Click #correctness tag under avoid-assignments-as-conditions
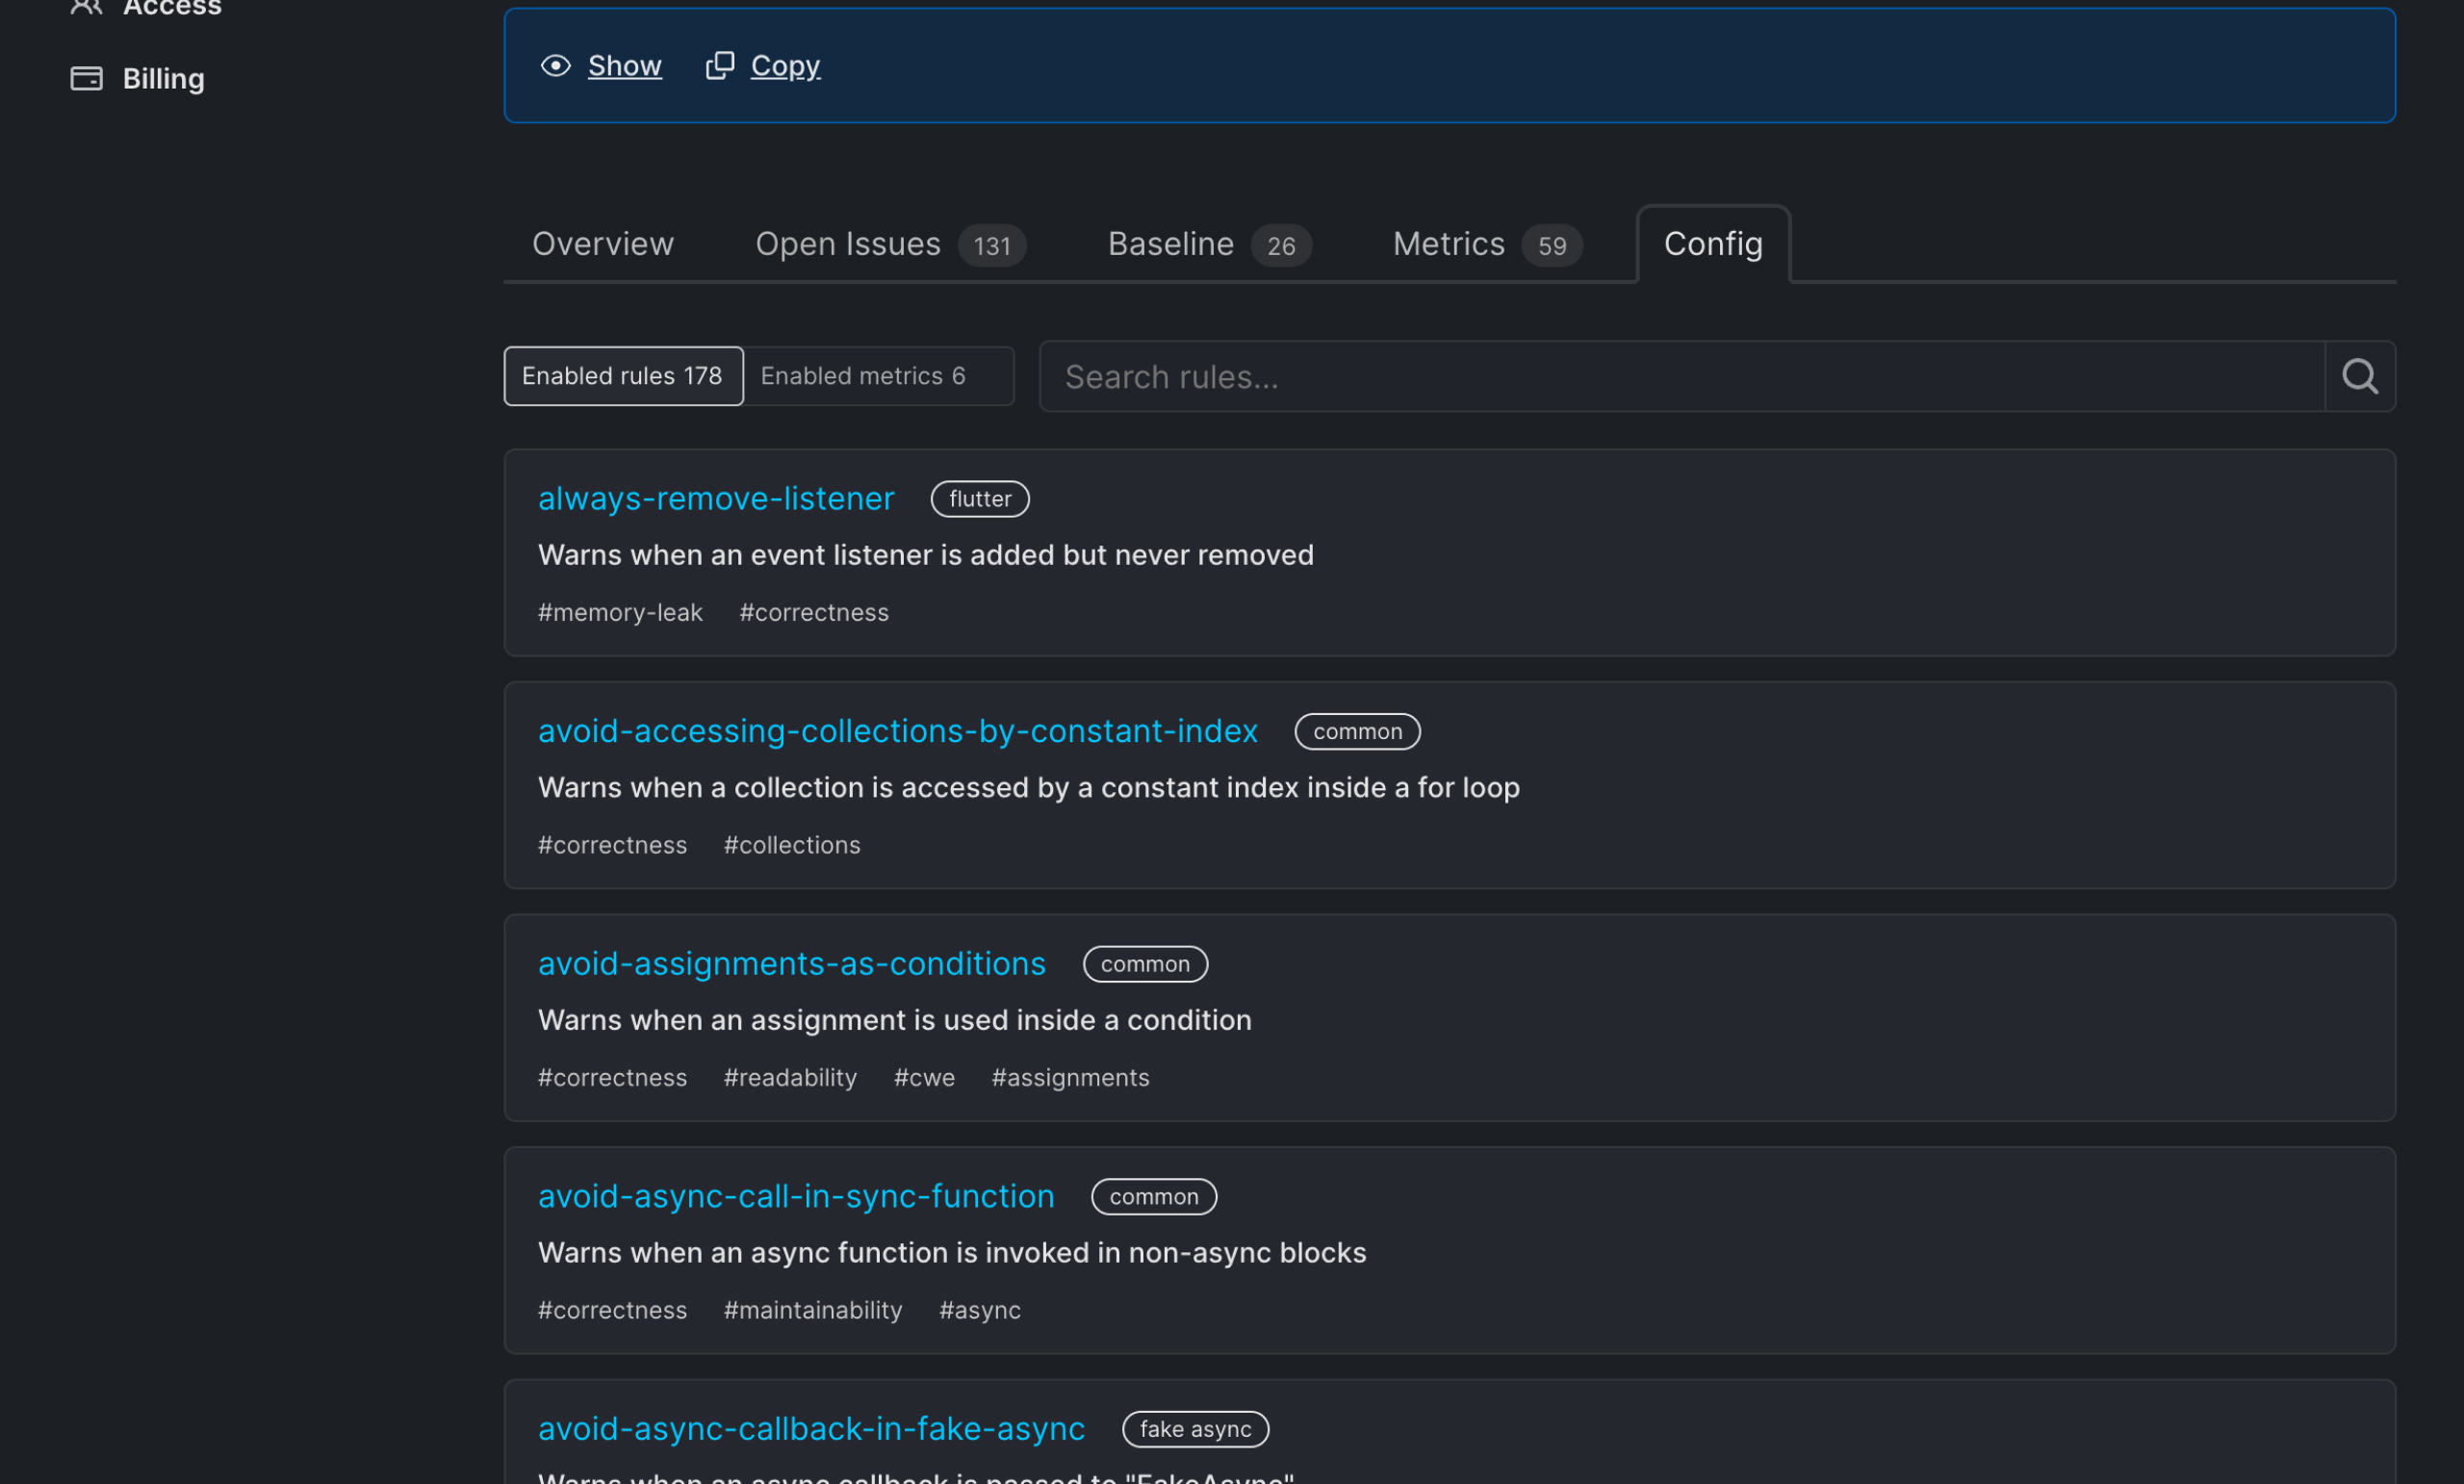The width and height of the screenshot is (2464, 1484). click(x=613, y=1077)
